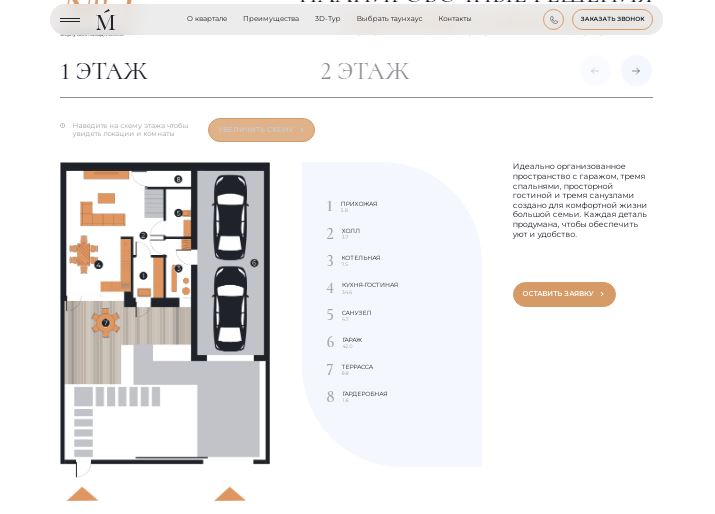
Task: Select room marker 7 on the terrace
Action: (x=106, y=322)
